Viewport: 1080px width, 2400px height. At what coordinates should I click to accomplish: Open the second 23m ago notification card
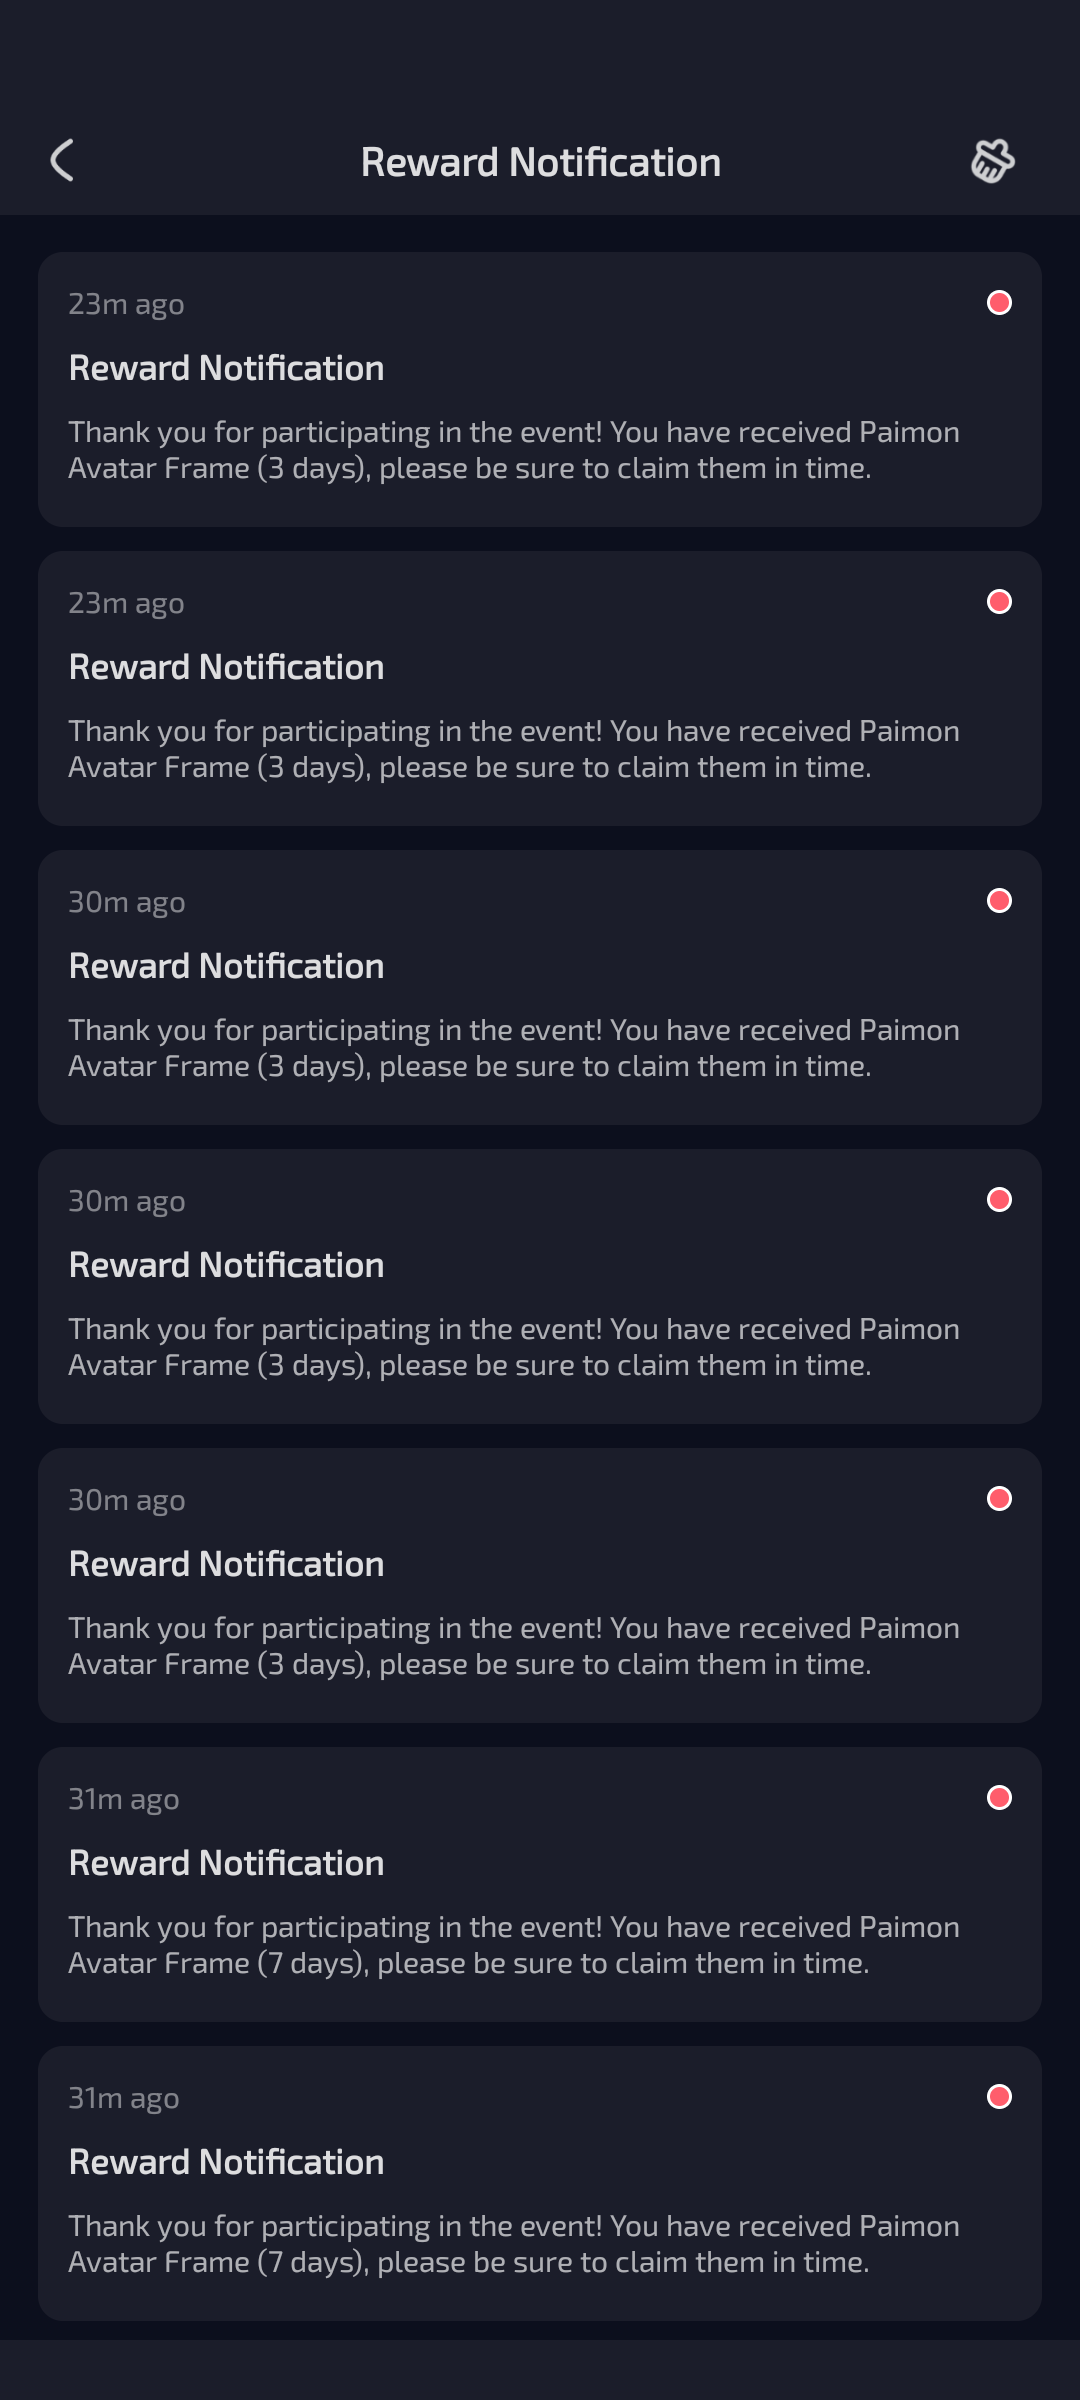point(540,688)
